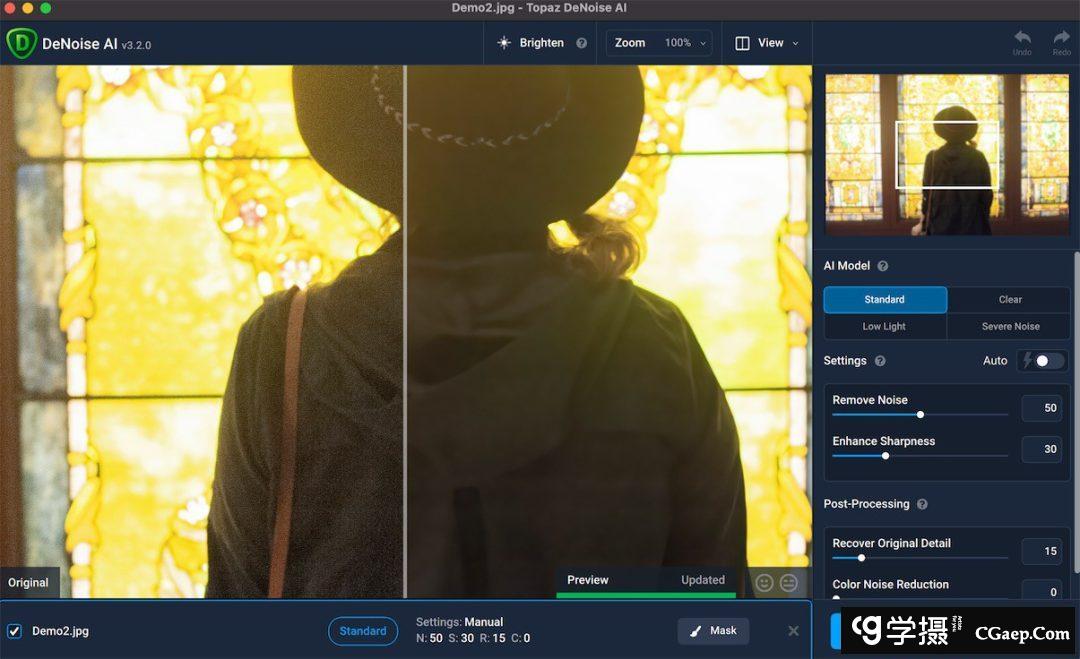Click the Undo arrow icon
This screenshot has width=1080, height=659.
click(x=1022, y=38)
